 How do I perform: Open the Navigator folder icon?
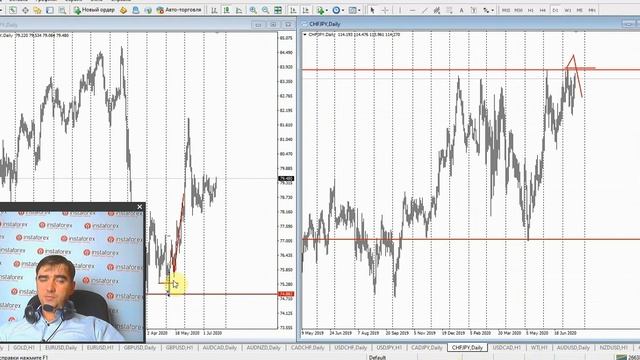coord(37,10)
